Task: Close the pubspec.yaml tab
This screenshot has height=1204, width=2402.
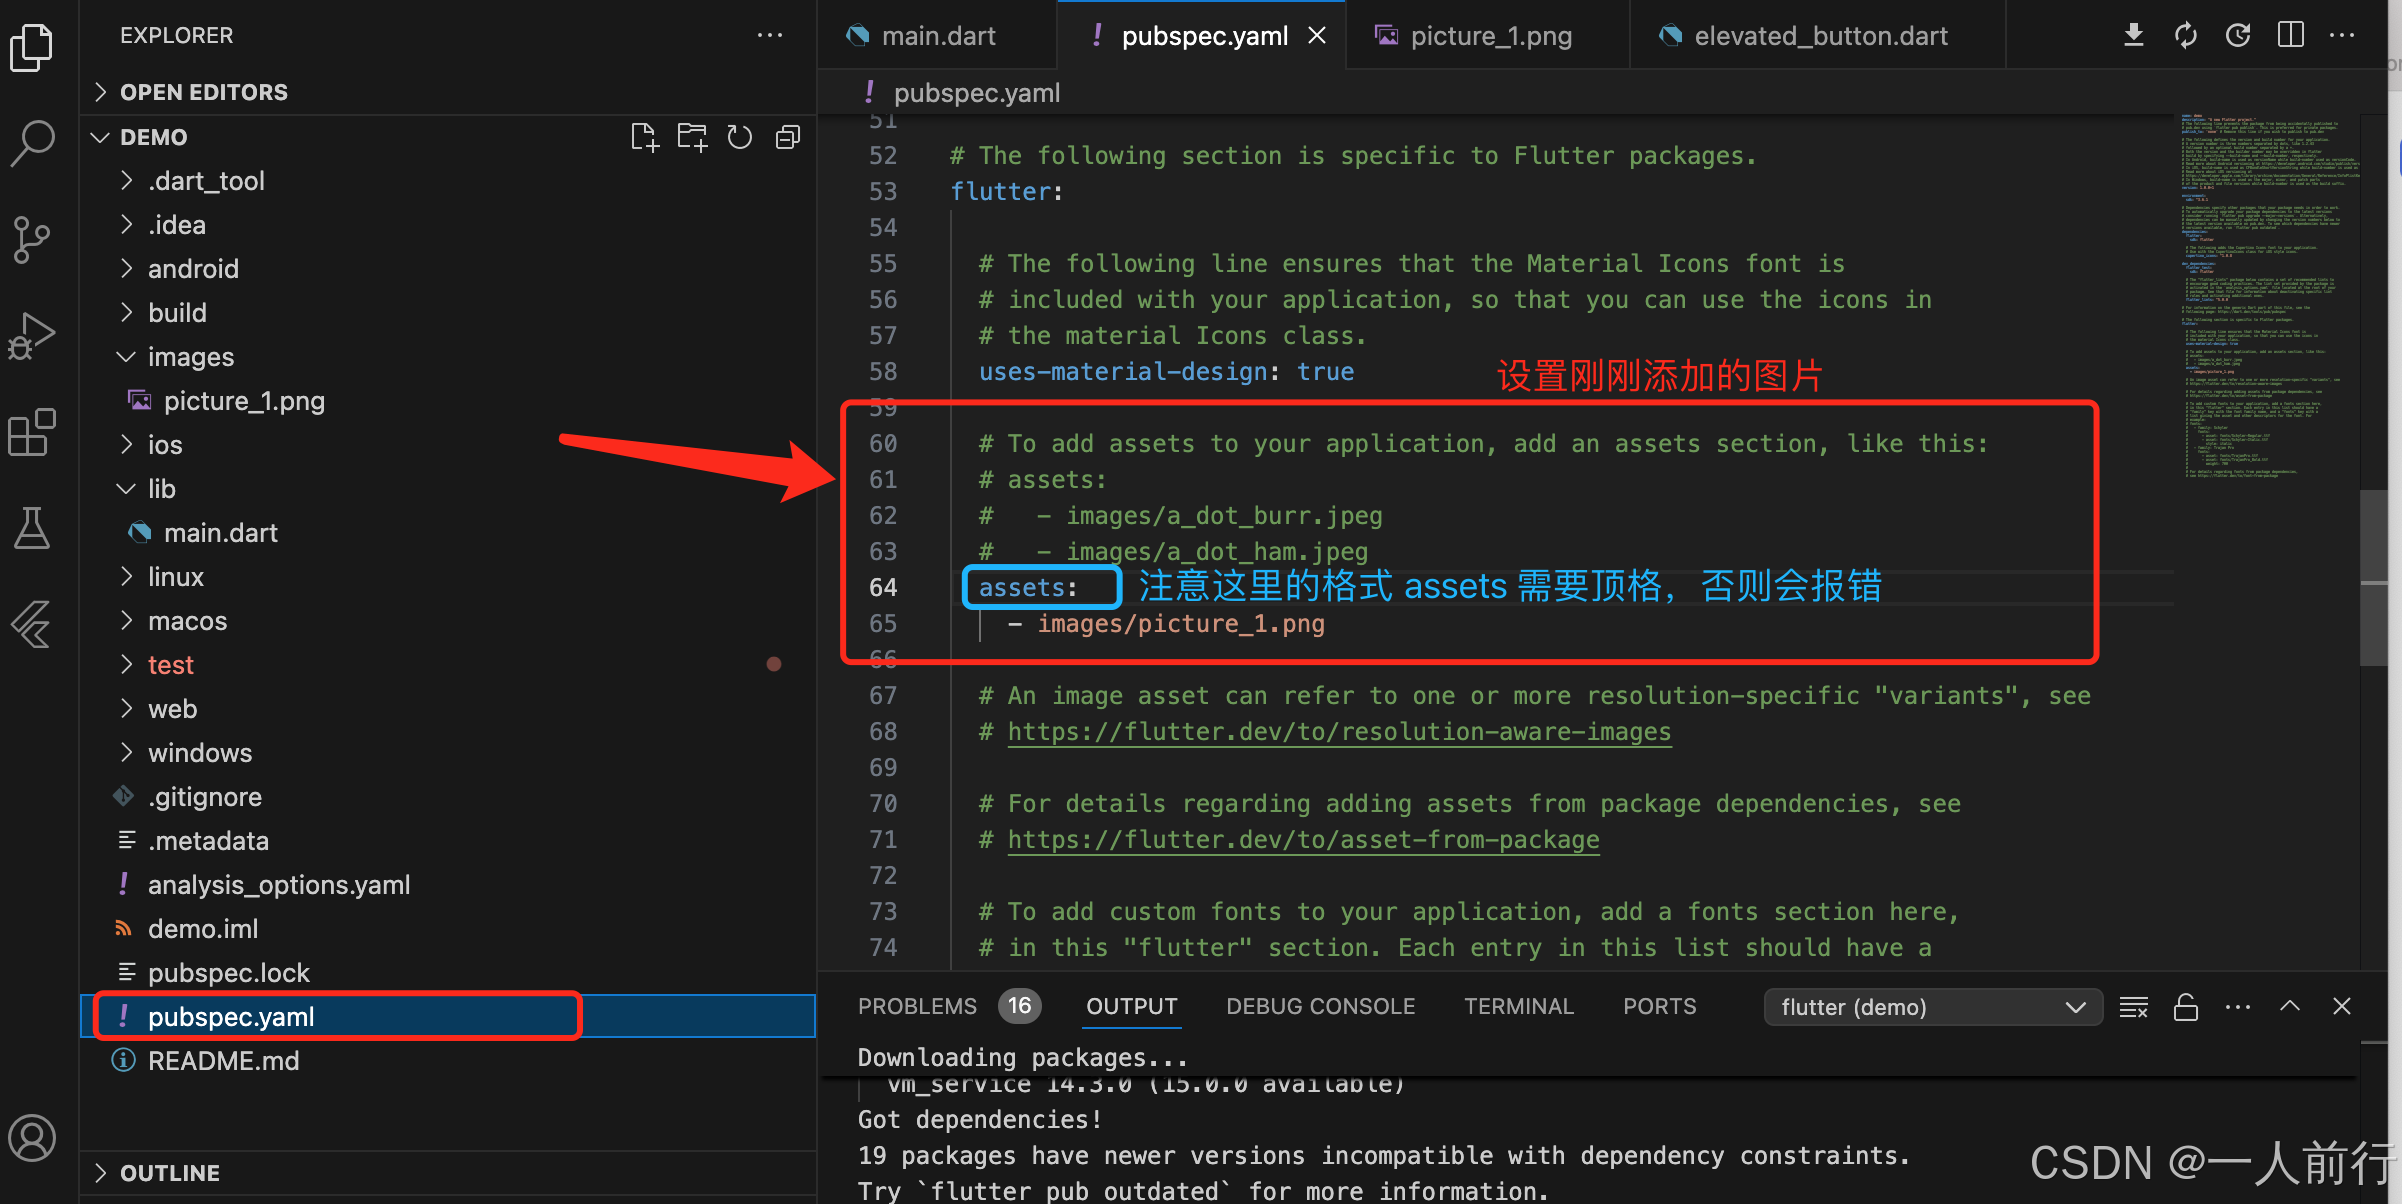Action: pyautogui.click(x=1317, y=36)
